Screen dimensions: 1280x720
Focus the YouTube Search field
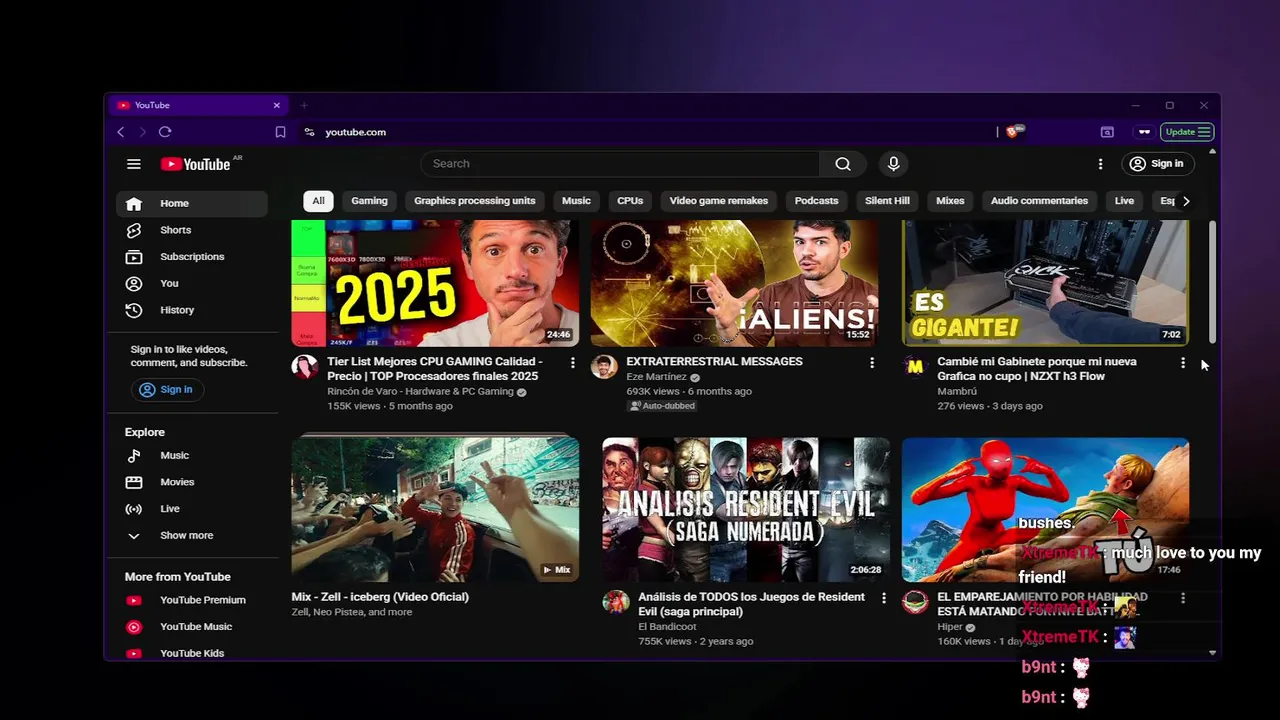(620, 164)
